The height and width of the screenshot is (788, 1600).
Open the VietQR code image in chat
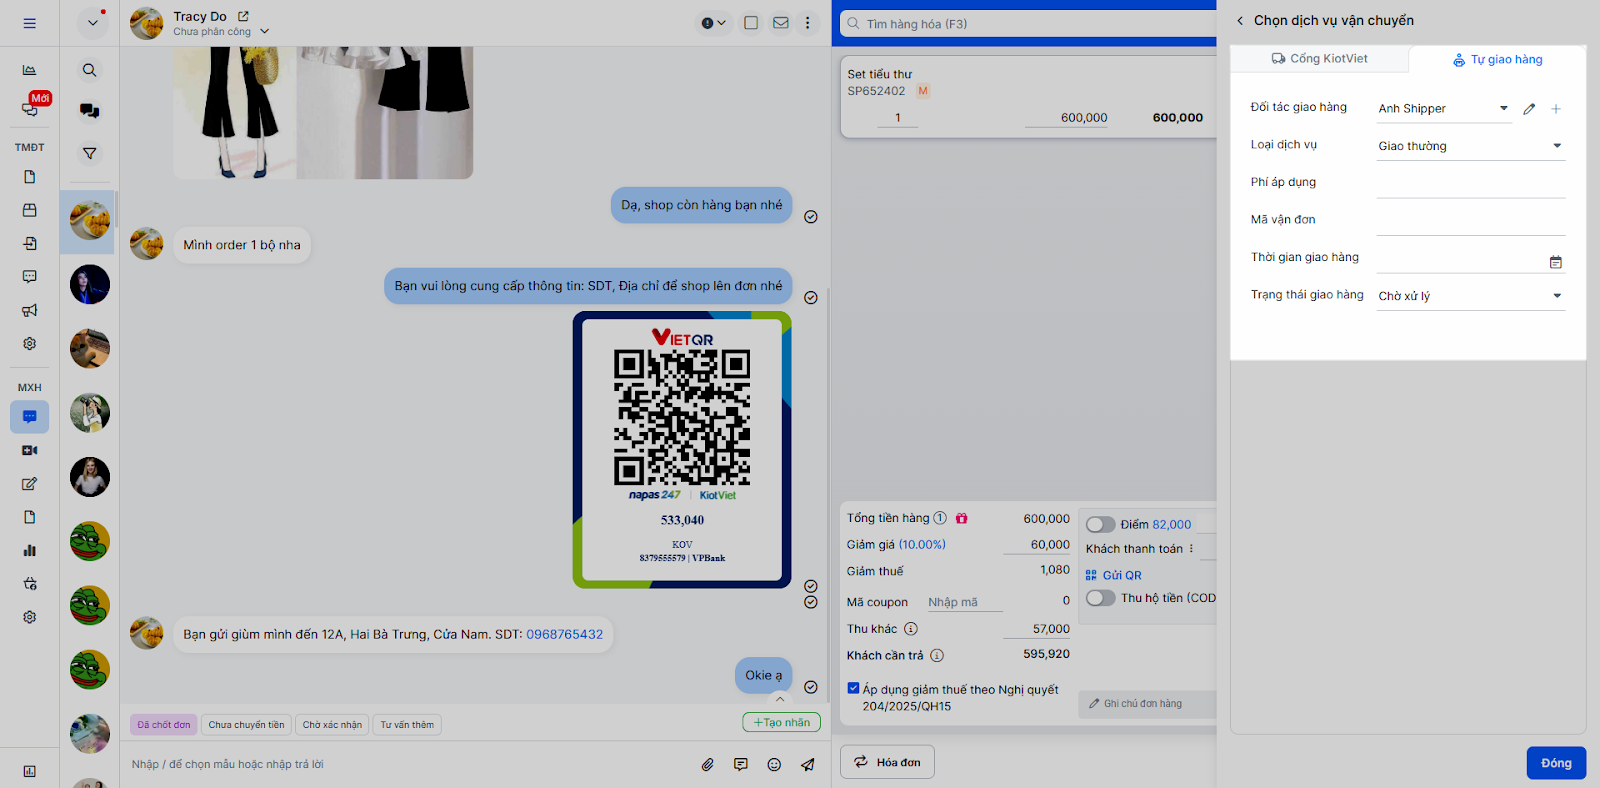pyautogui.click(x=682, y=450)
